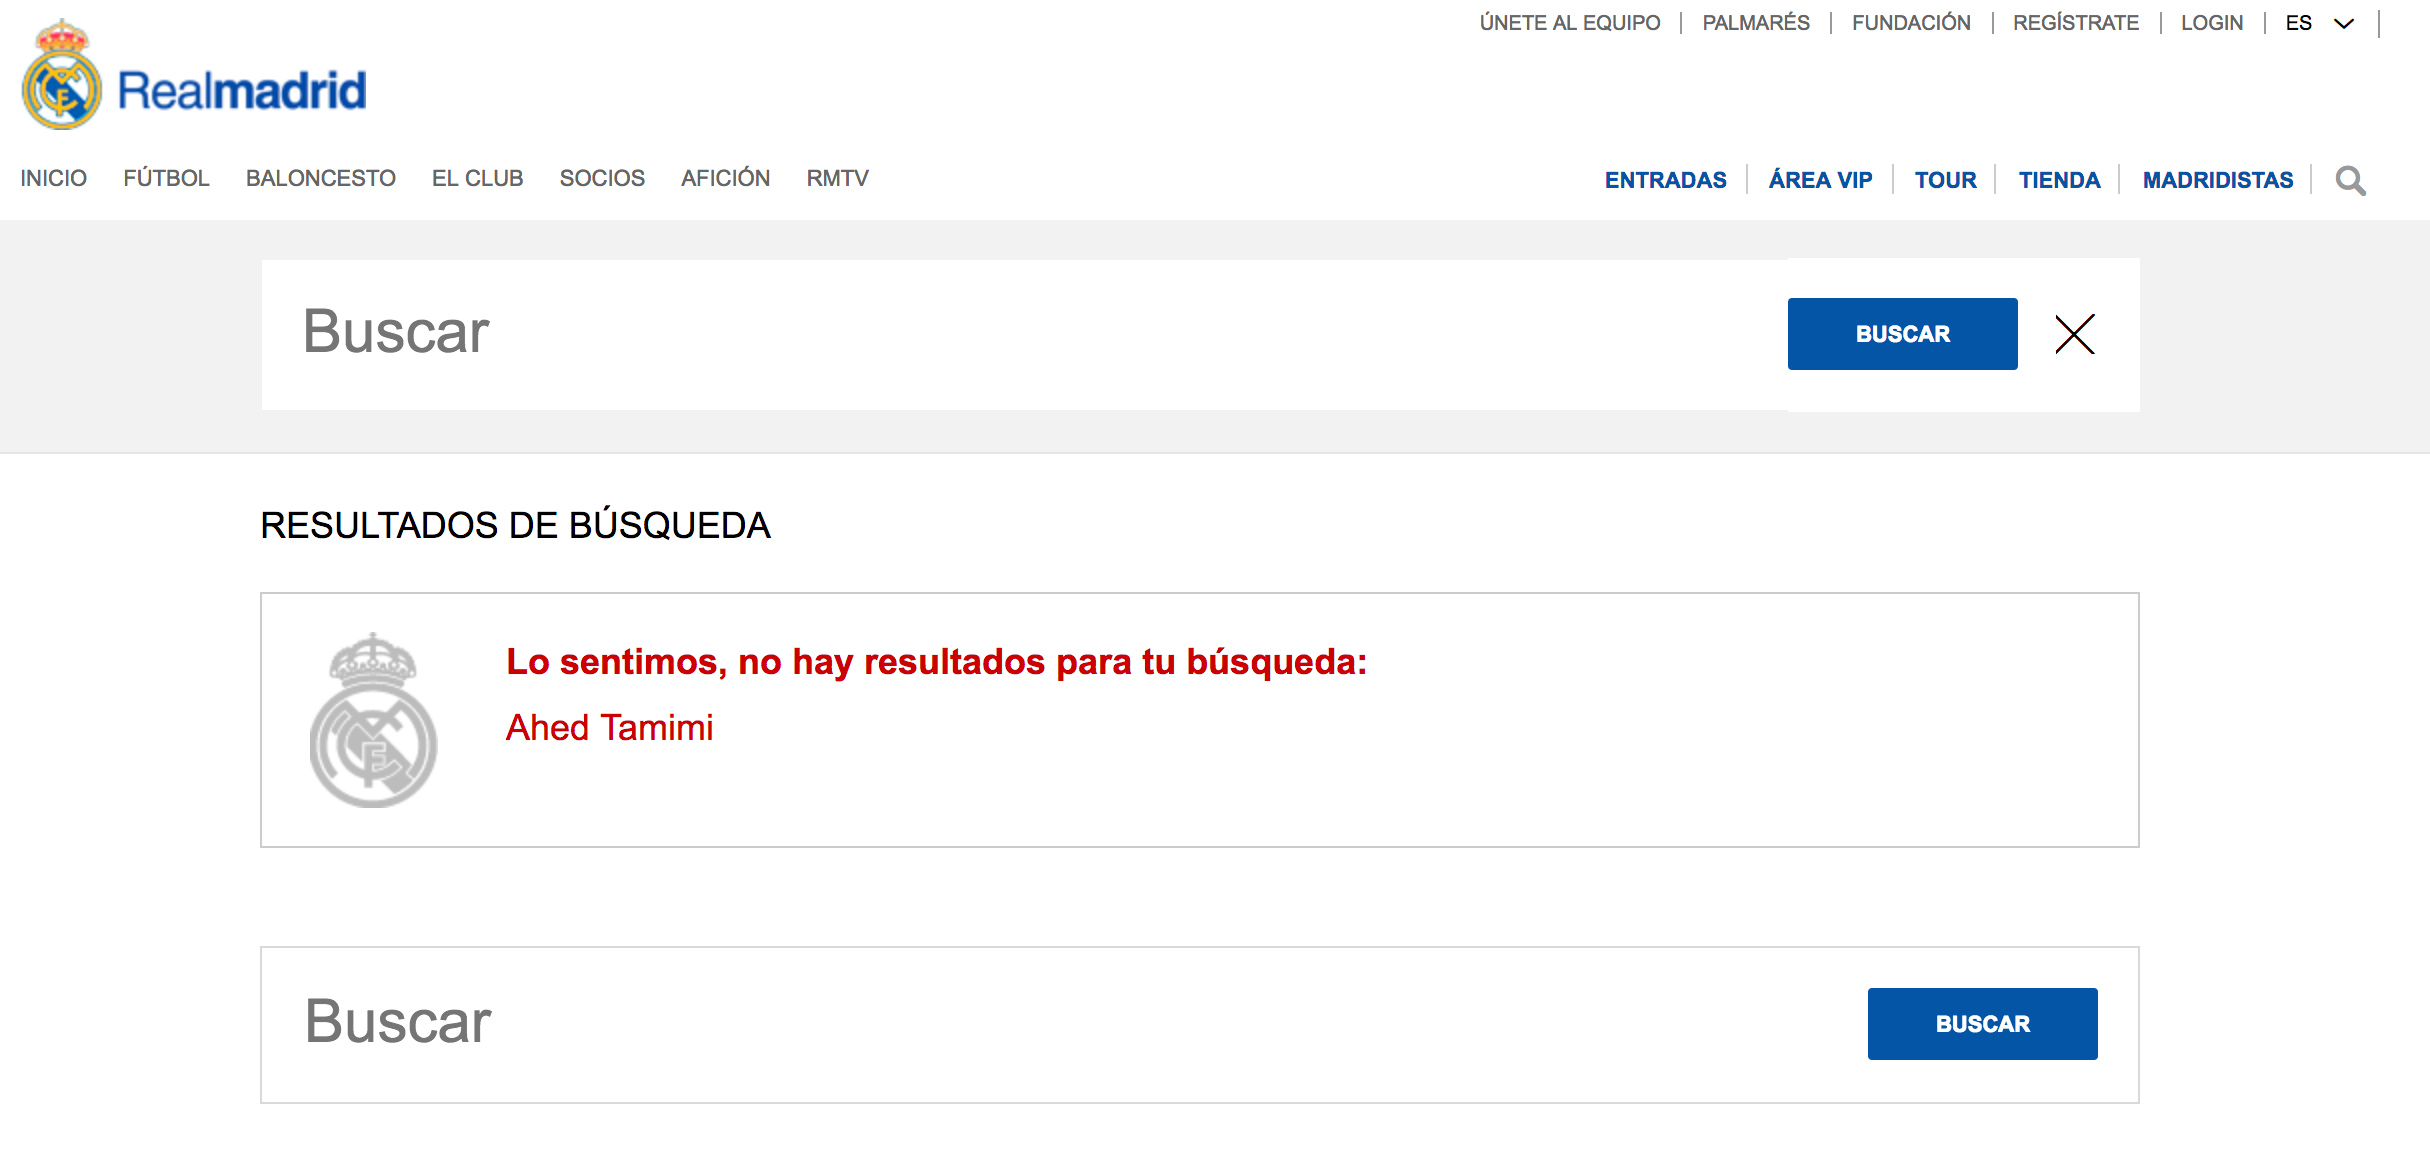
Task: Open the REGÍSTRATE sign-up link
Action: point(2075,23)
